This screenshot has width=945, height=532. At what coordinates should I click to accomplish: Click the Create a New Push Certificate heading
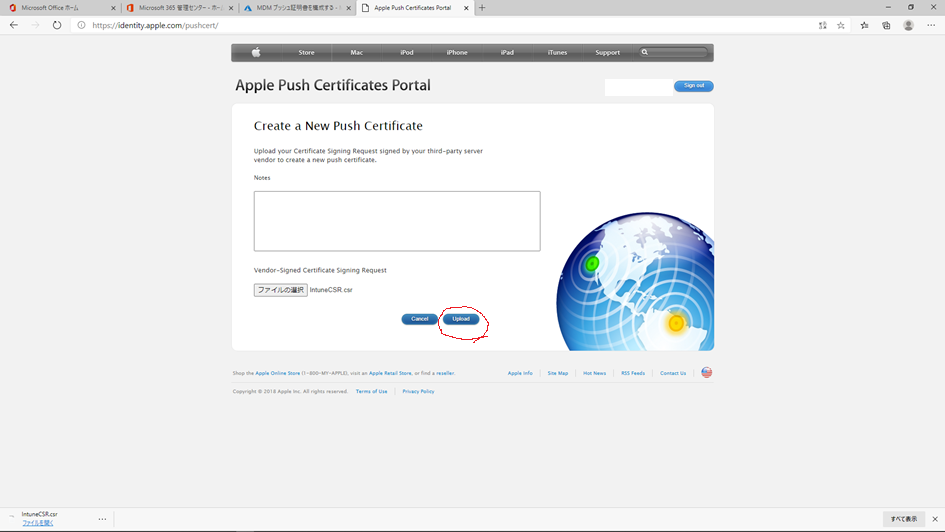point(338,126)
